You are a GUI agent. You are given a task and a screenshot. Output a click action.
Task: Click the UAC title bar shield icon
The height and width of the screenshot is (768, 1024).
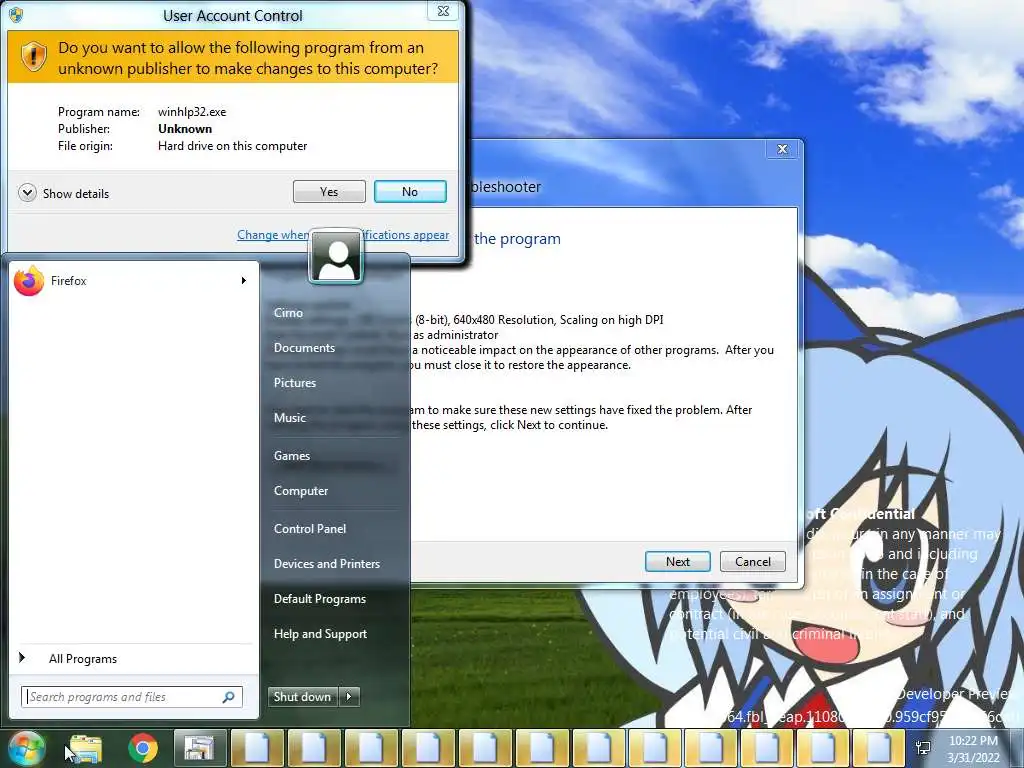click(16, 15)
